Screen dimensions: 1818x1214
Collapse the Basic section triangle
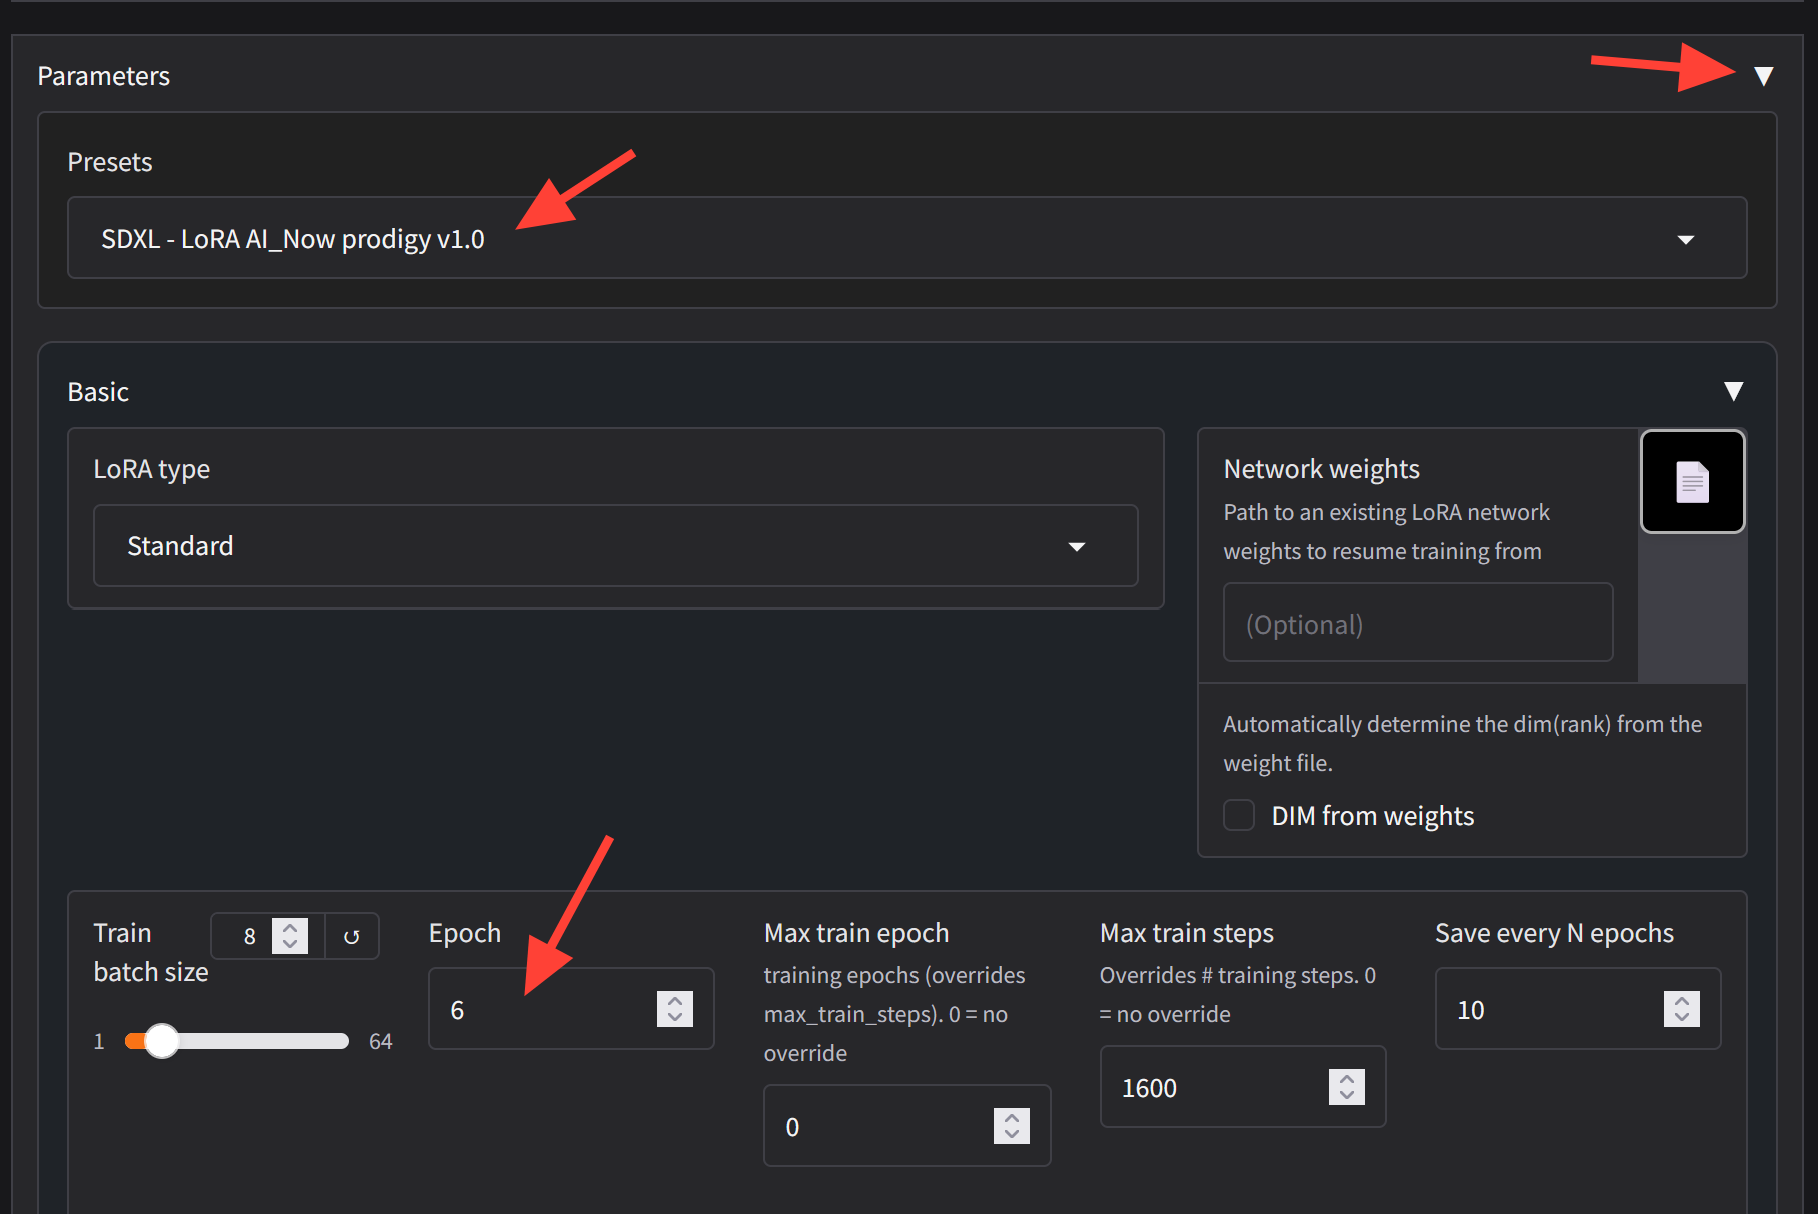[1733, 391]
